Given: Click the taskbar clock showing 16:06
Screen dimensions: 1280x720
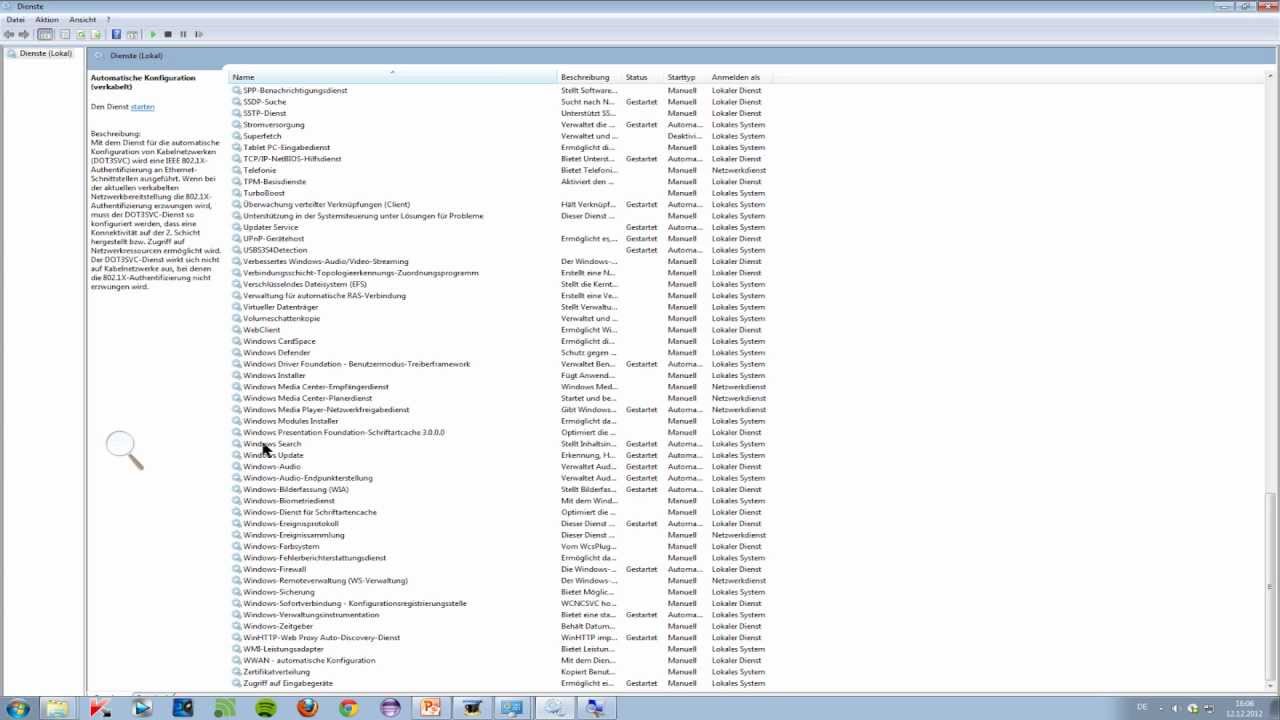Looking at the screenshot, I should 1245,708.
